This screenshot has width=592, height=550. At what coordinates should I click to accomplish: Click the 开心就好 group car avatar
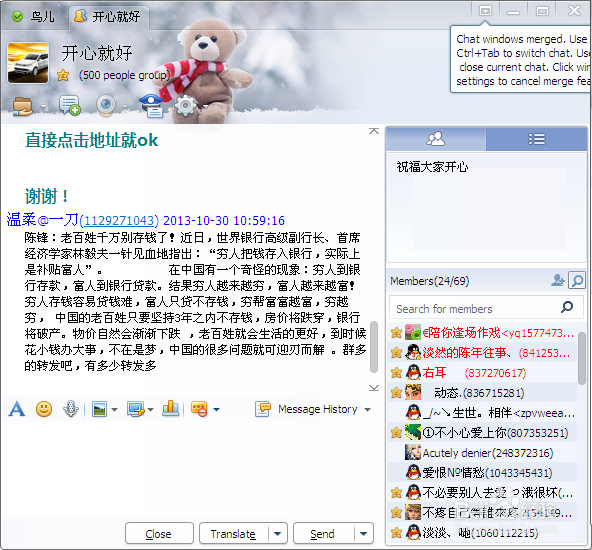click(28, 63)
